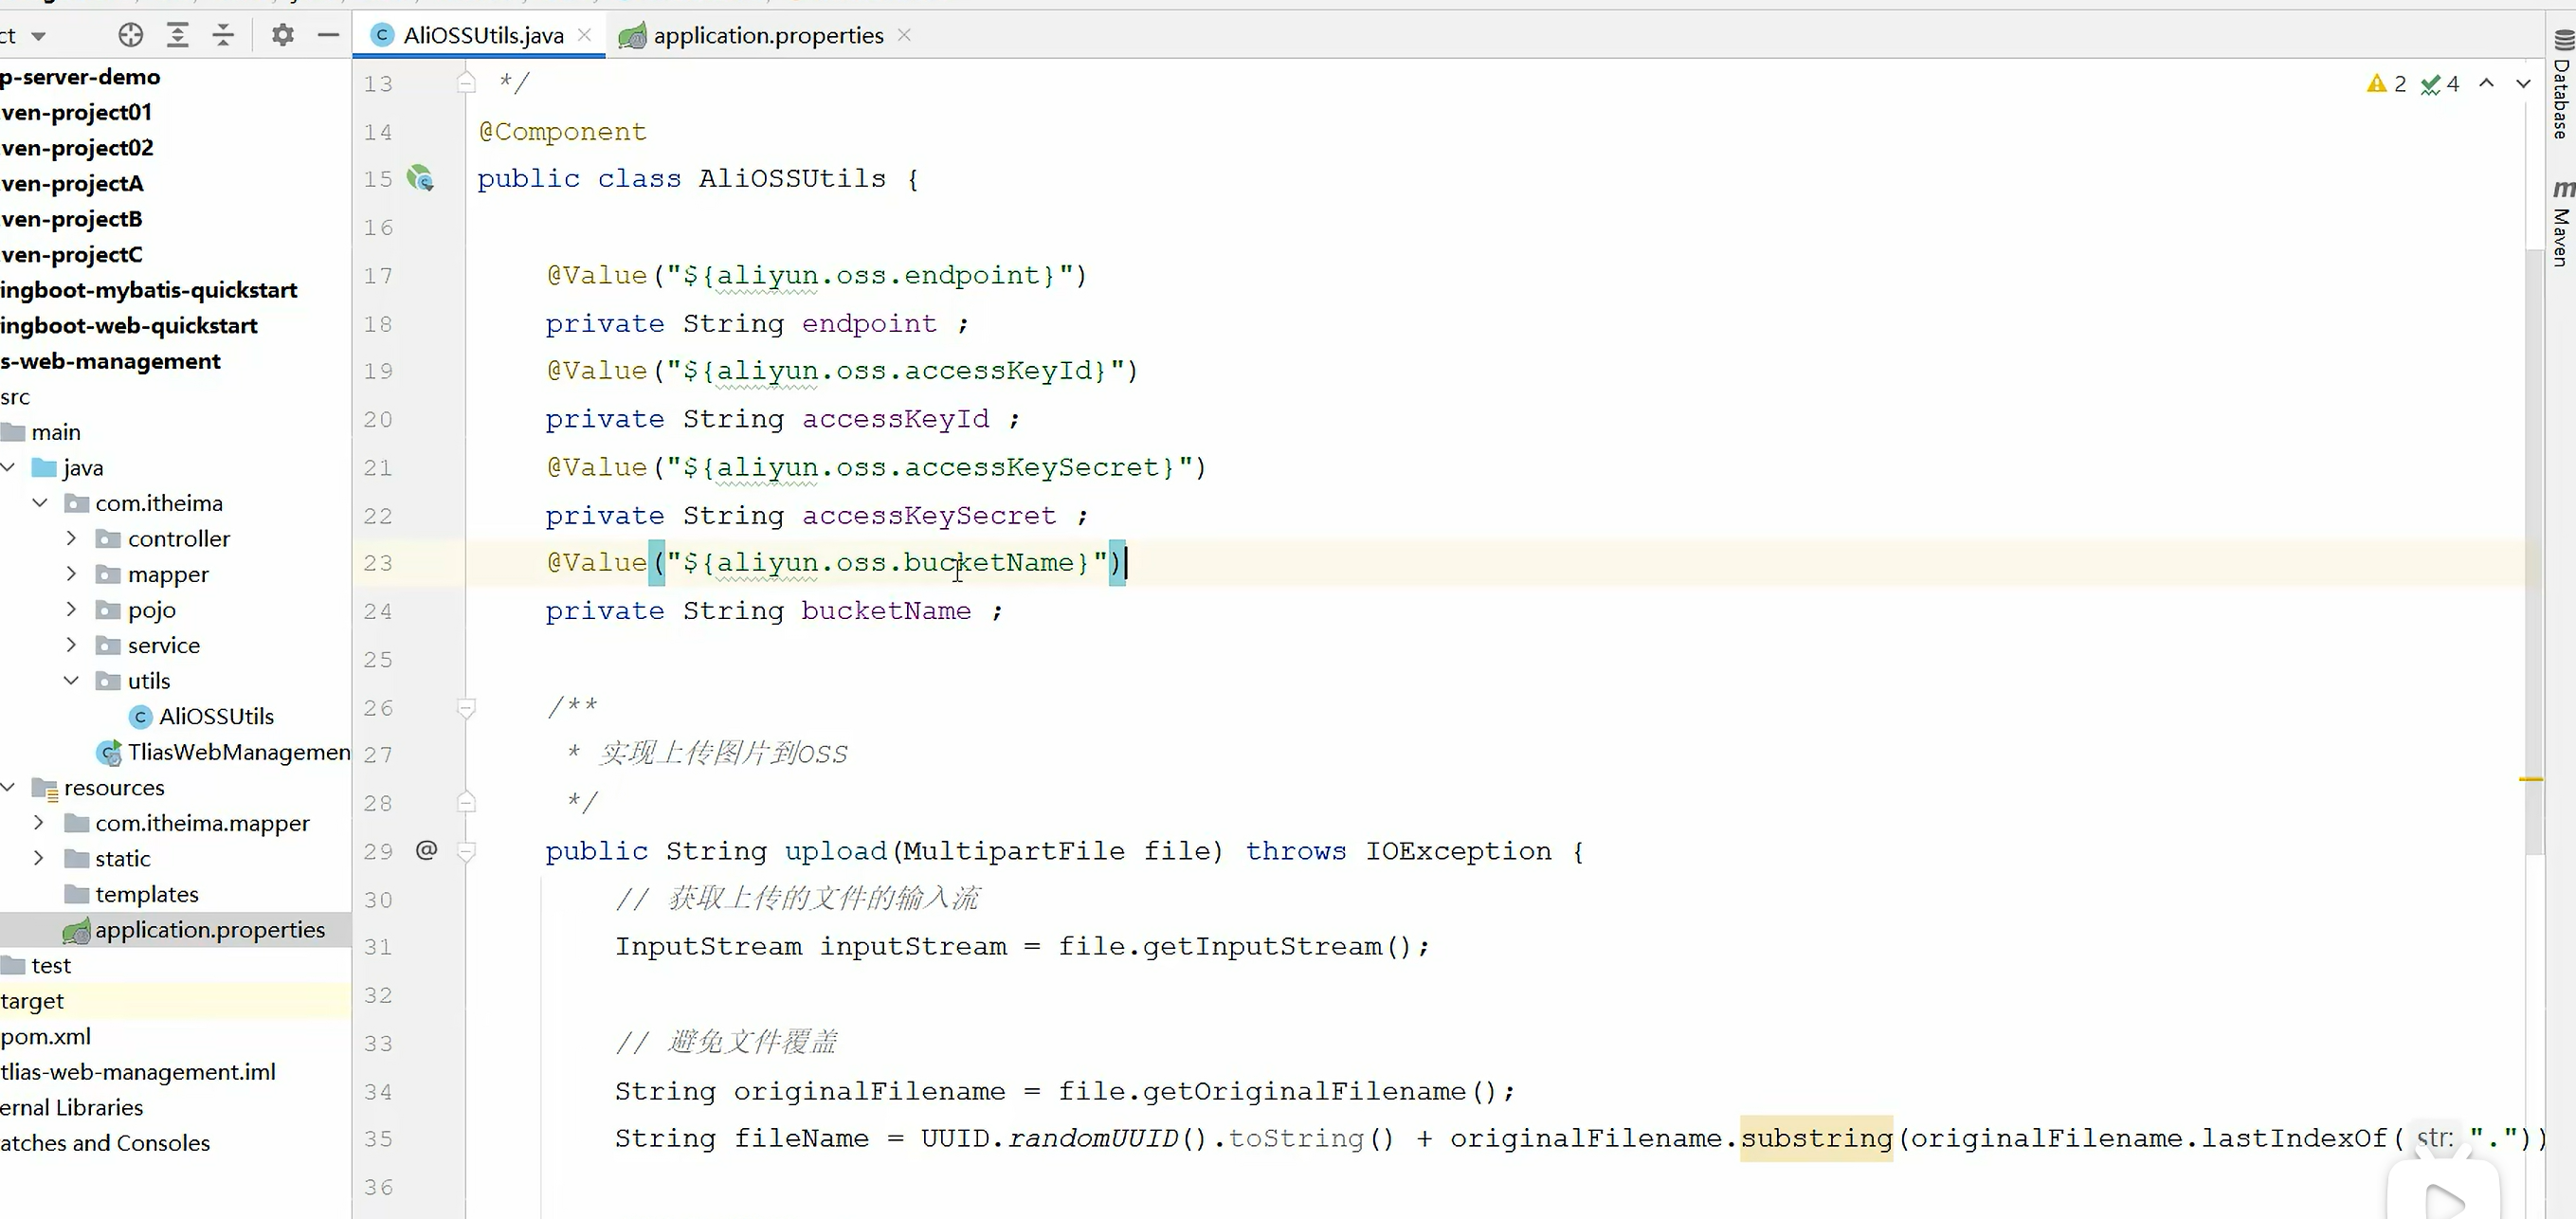Collapse the utils folder
2576x1219 pixels.
[71, 681]
